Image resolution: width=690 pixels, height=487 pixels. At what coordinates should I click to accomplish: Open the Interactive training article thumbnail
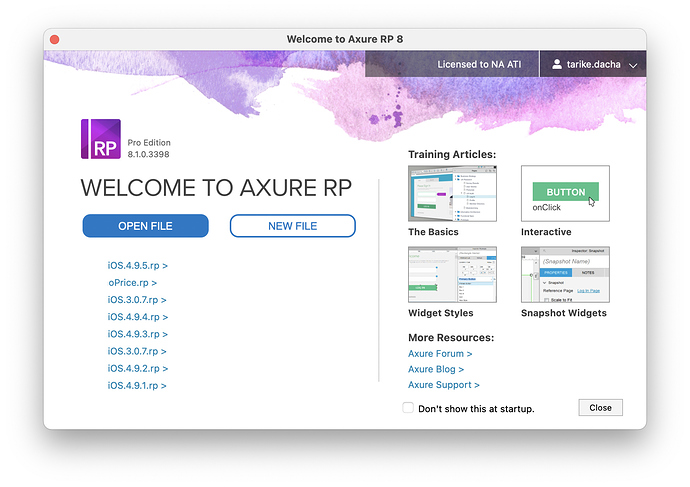pyautogui.click(x=564, y=194)
